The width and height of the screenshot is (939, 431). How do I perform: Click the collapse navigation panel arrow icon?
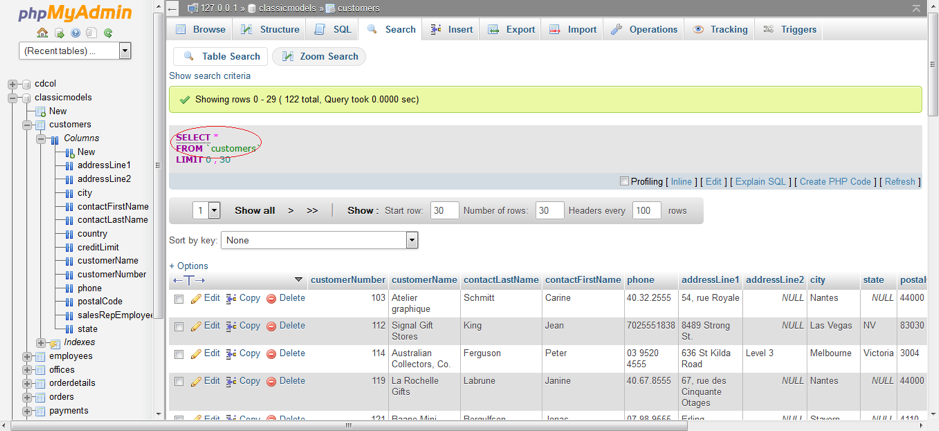(173, 8)
